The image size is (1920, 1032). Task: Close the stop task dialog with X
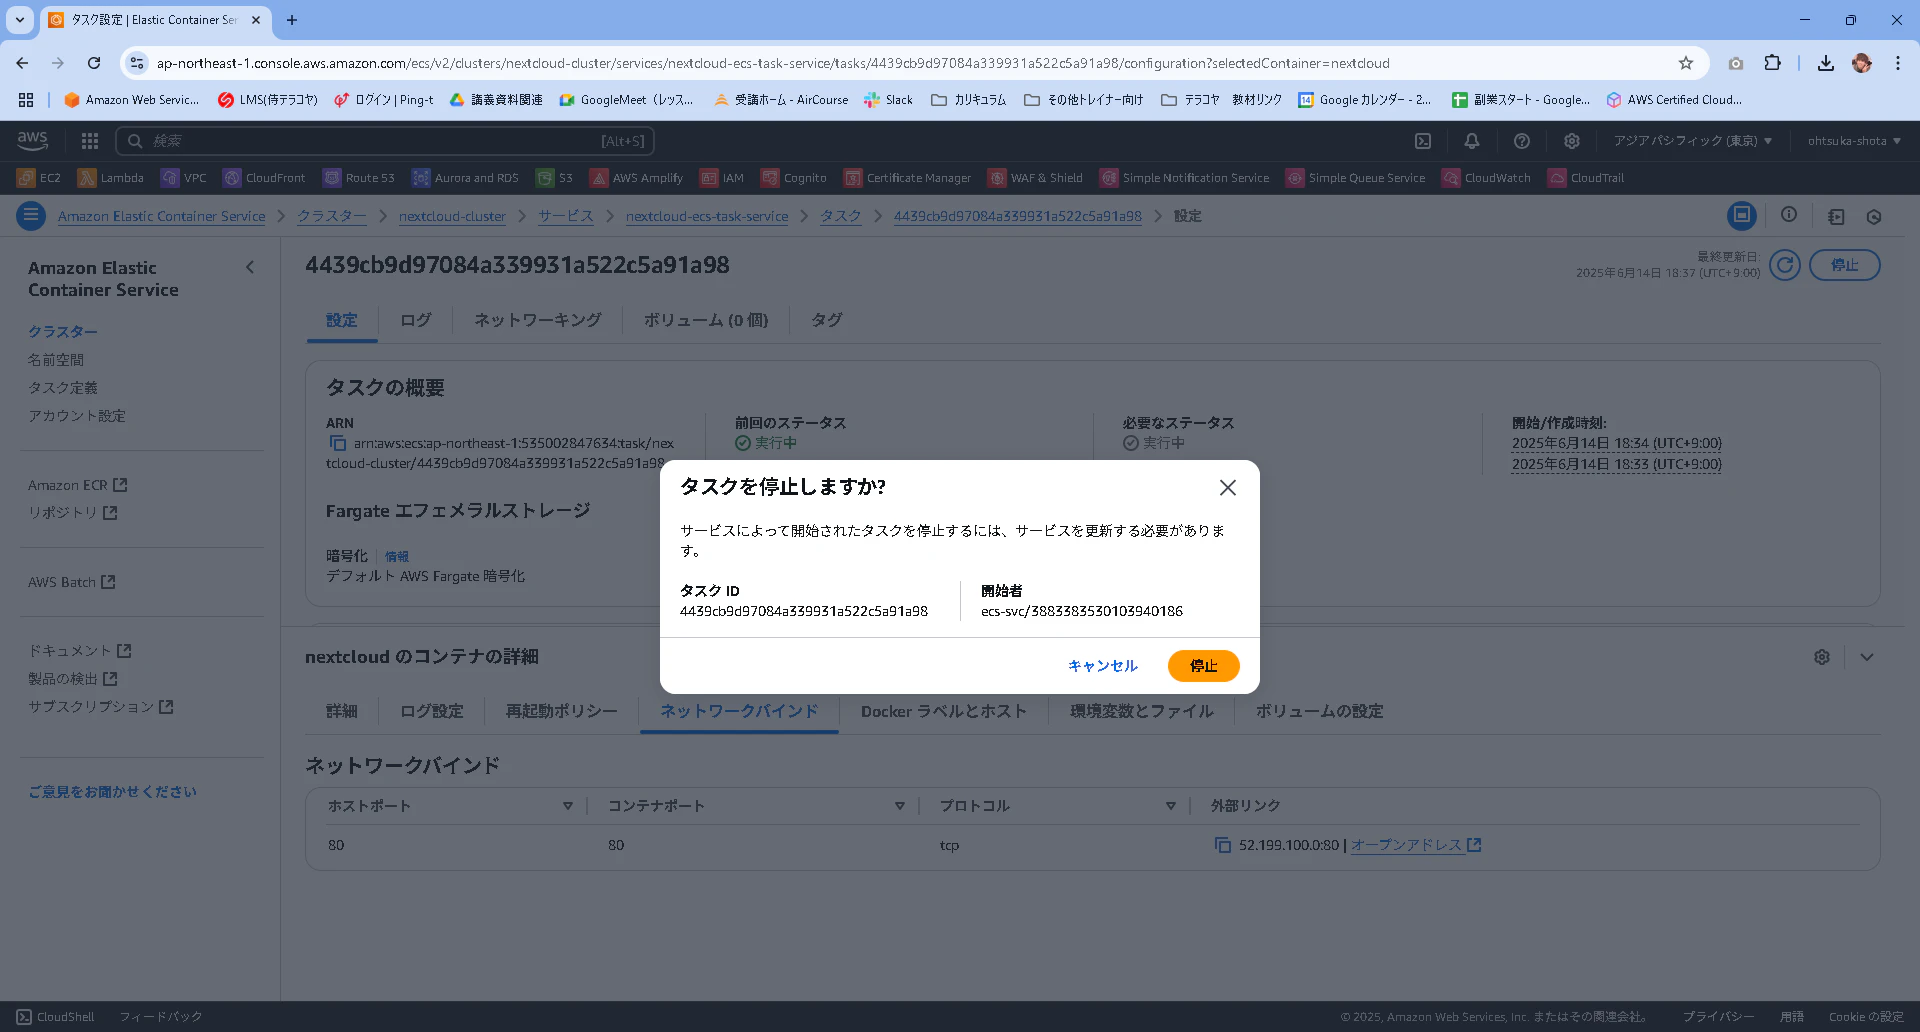(1227, 487)
